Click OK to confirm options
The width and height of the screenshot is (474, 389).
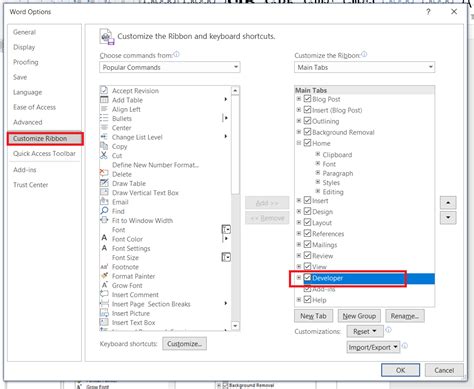(400, 370)
